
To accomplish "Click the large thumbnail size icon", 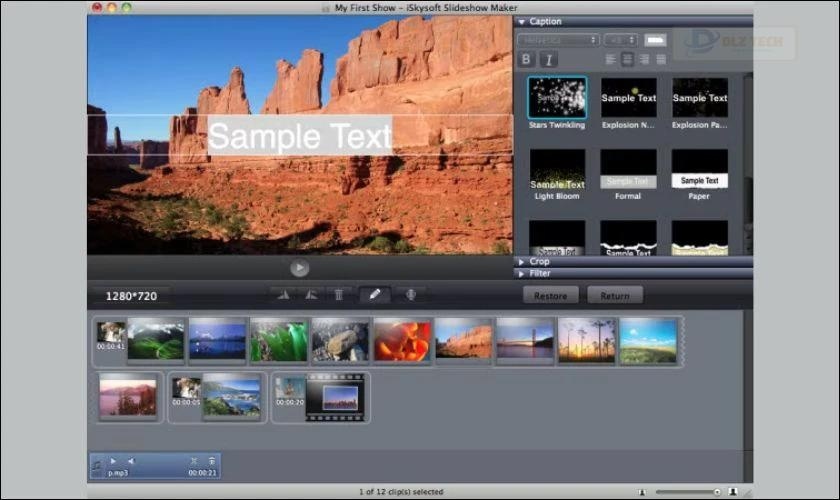I will click(733, 492).
